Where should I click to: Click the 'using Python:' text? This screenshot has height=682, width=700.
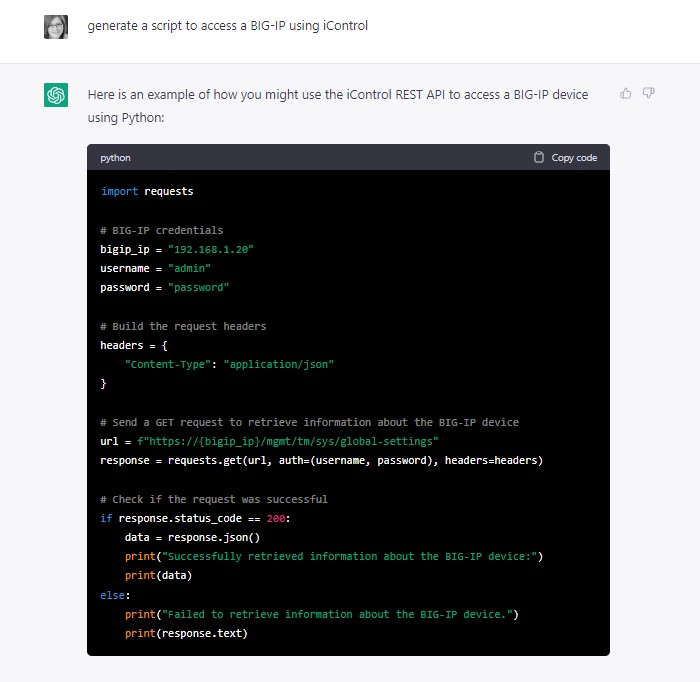coord(126,118)
